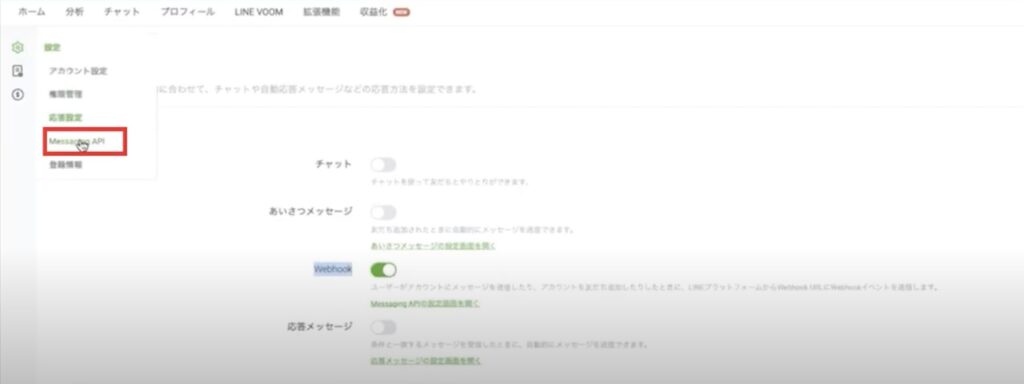Open the 拡張機能 tab
Image resolution: width=1024 pixels, height=384 pixels.
point(321,12)
